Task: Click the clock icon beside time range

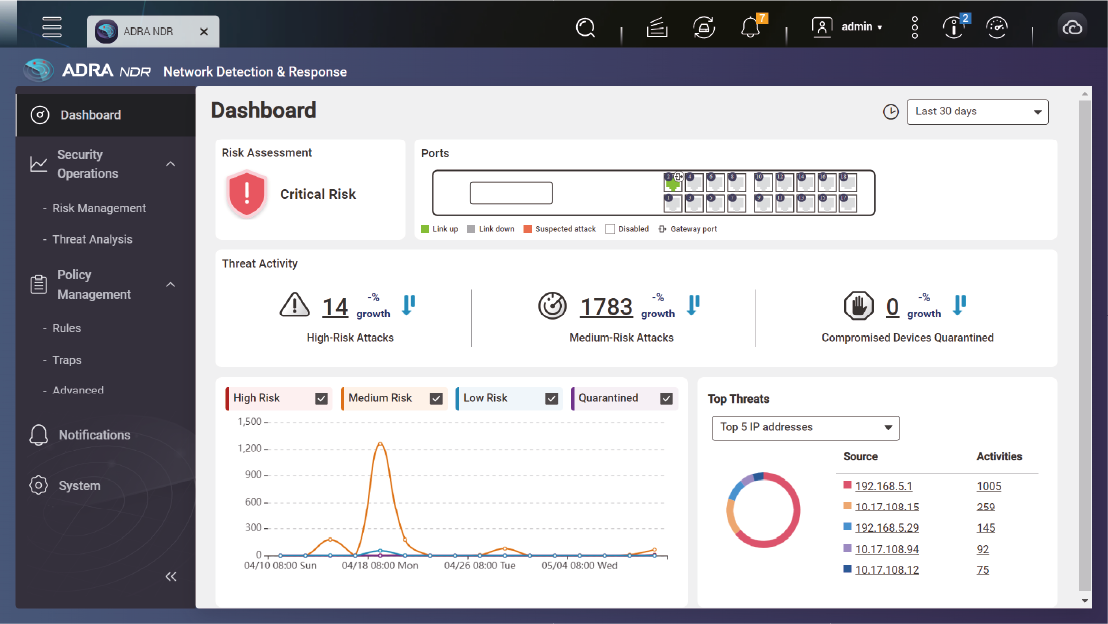Action: coord(890,112)
